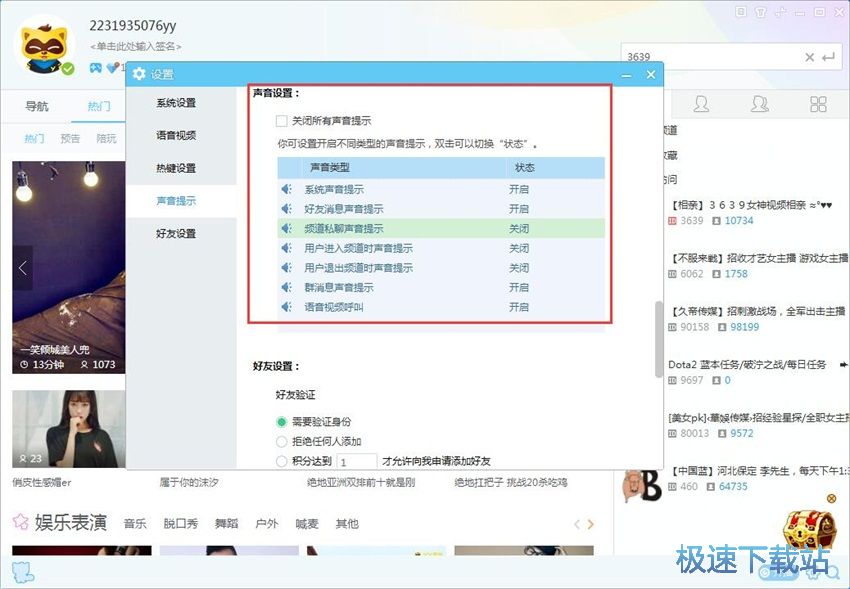Open the 俏皮性感媚er stream thumbnail
850x589 pixels.
pyautogui.click(x=69, y=429)
